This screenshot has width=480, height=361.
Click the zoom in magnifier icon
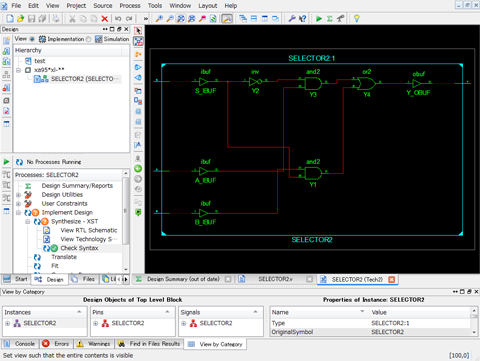pyautogui.click(x=159, y=19)
